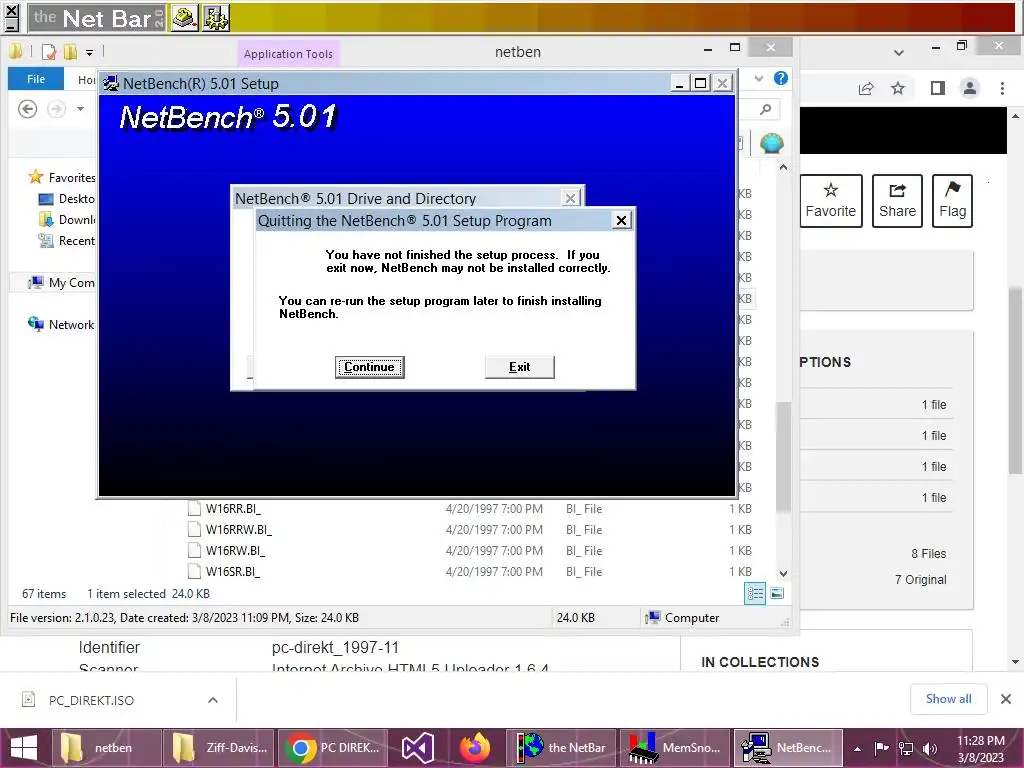Bookmark this page with star icon
This screenshot has width=1024, height=768.
point(899,88)
